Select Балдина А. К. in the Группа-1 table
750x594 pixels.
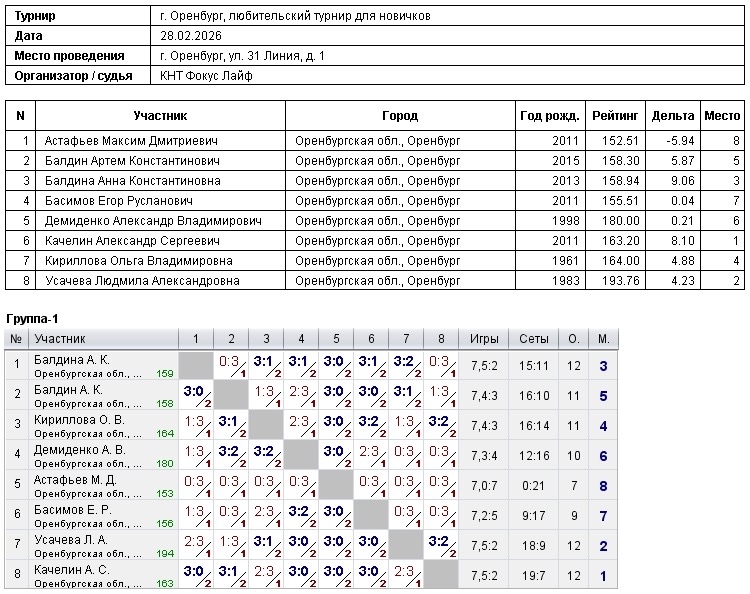coord(72,359)
